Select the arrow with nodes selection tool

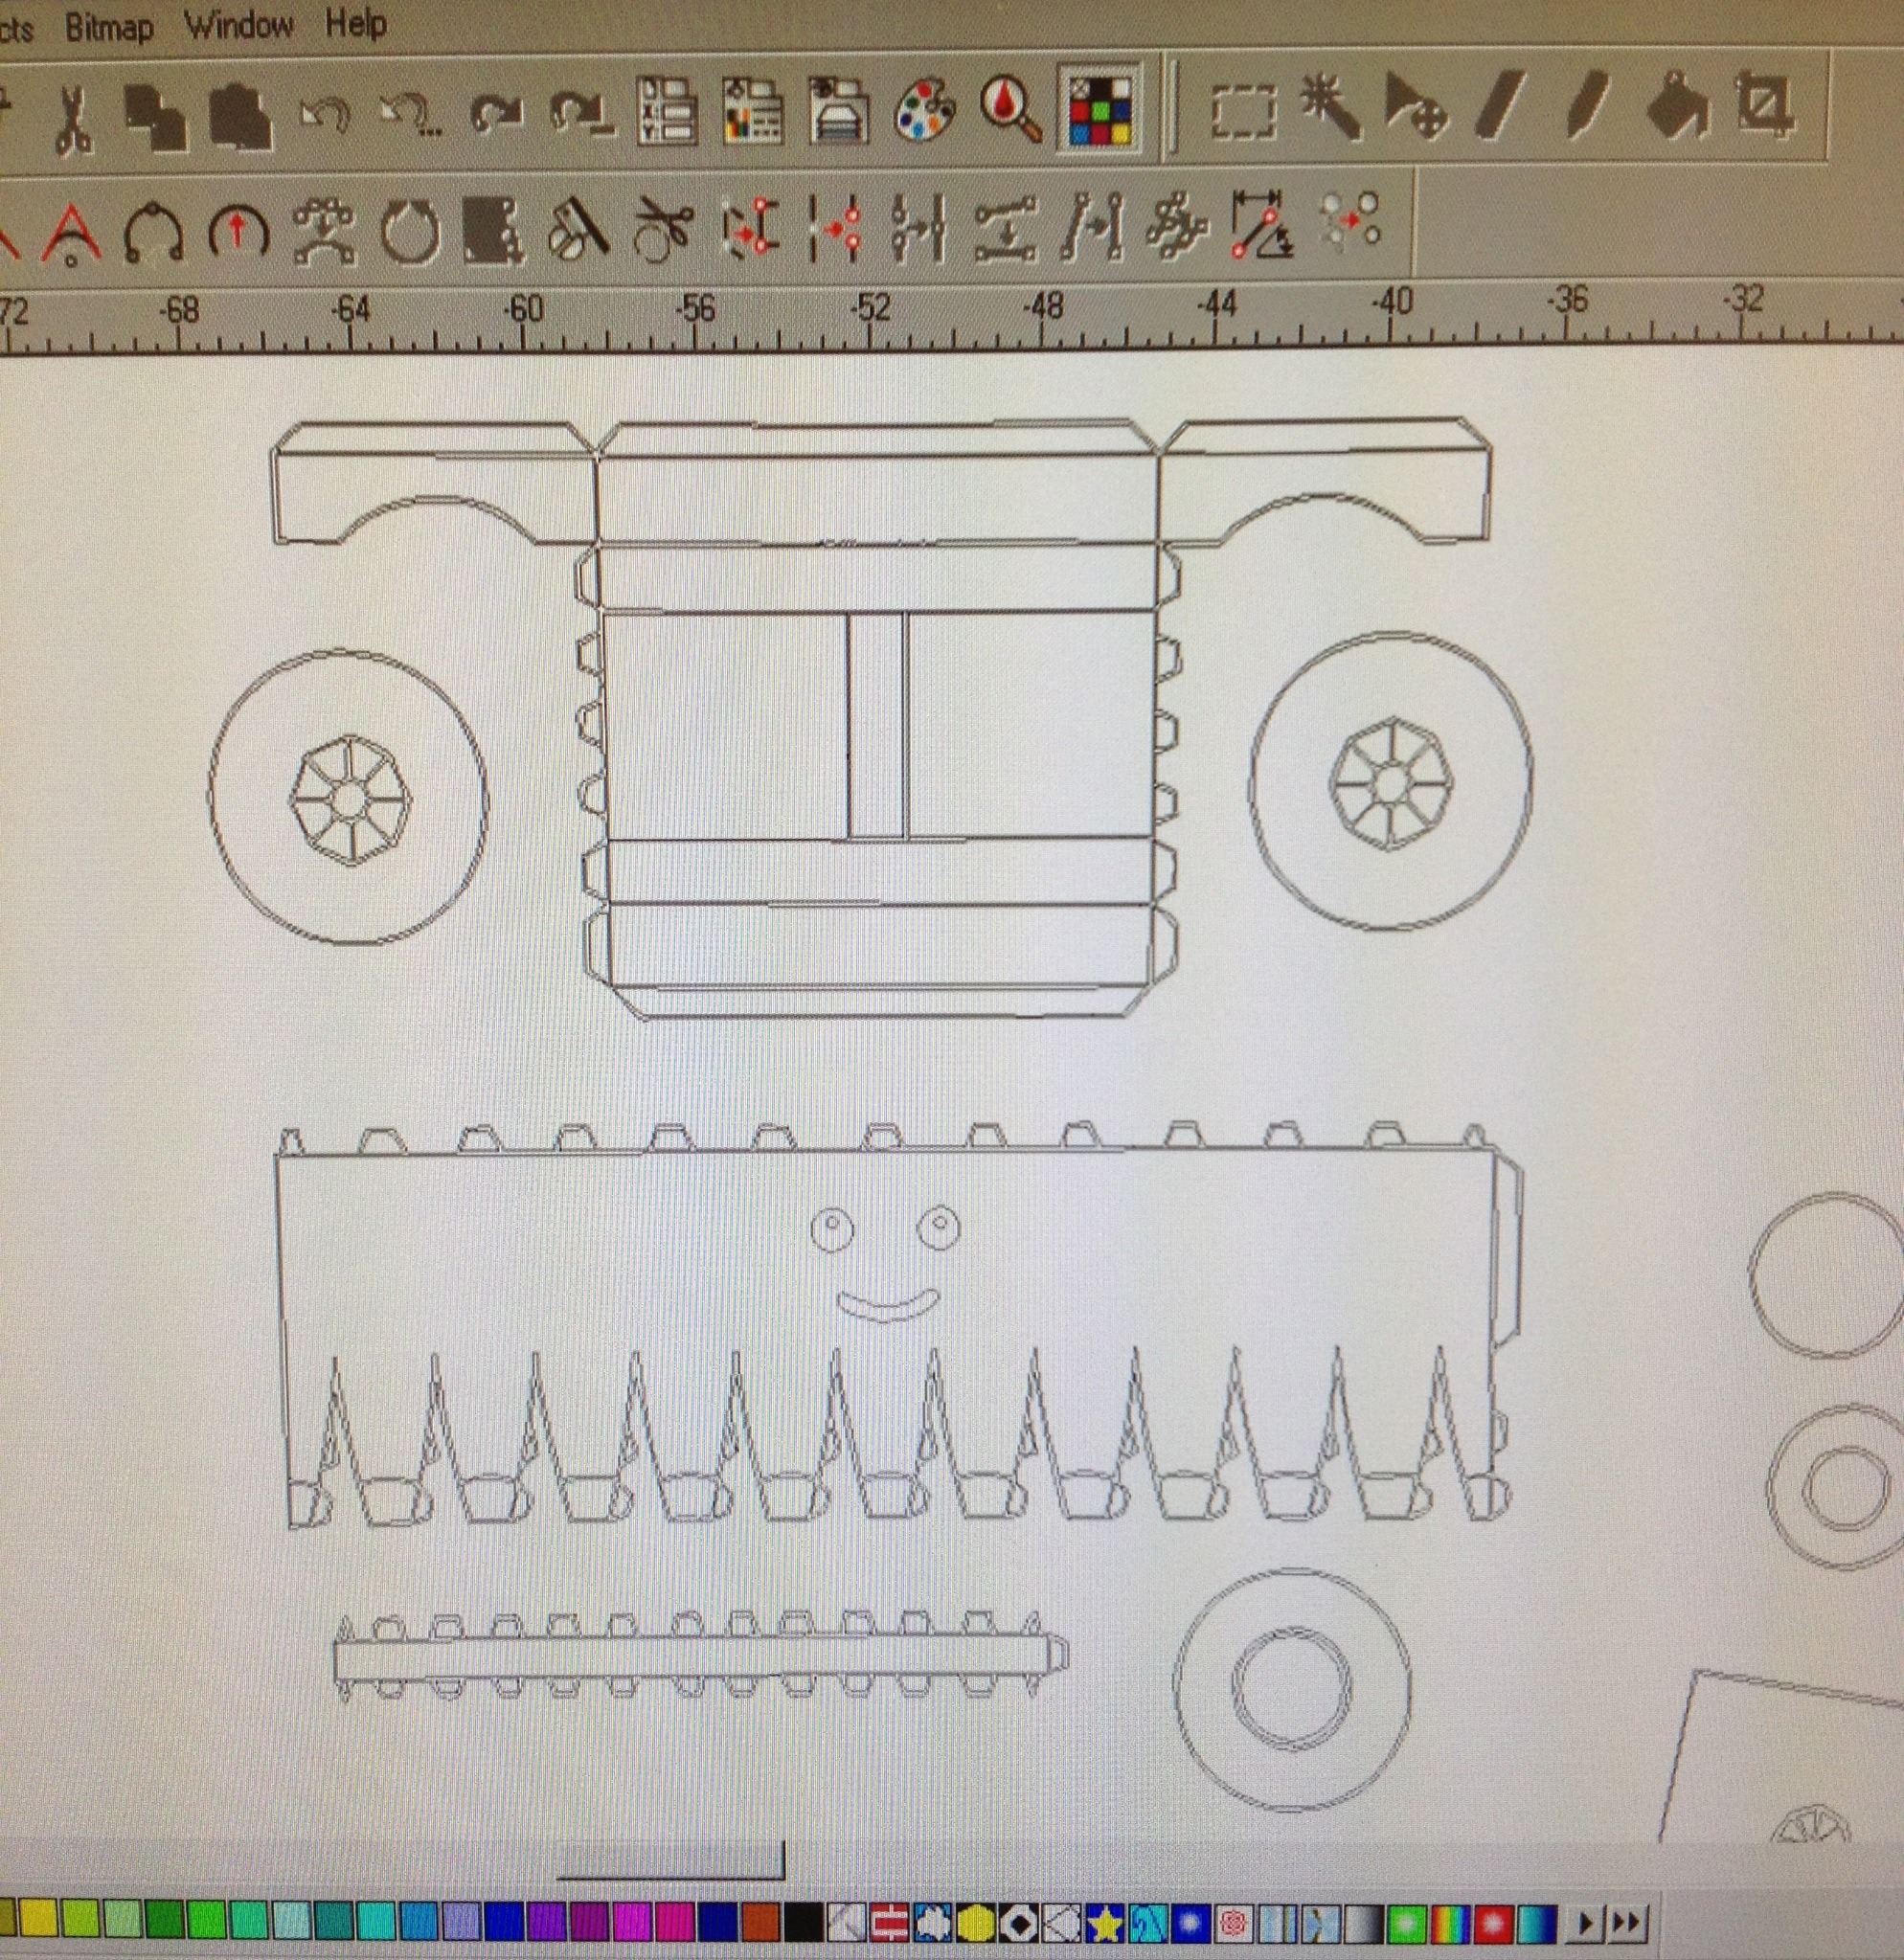point(1416,106)
